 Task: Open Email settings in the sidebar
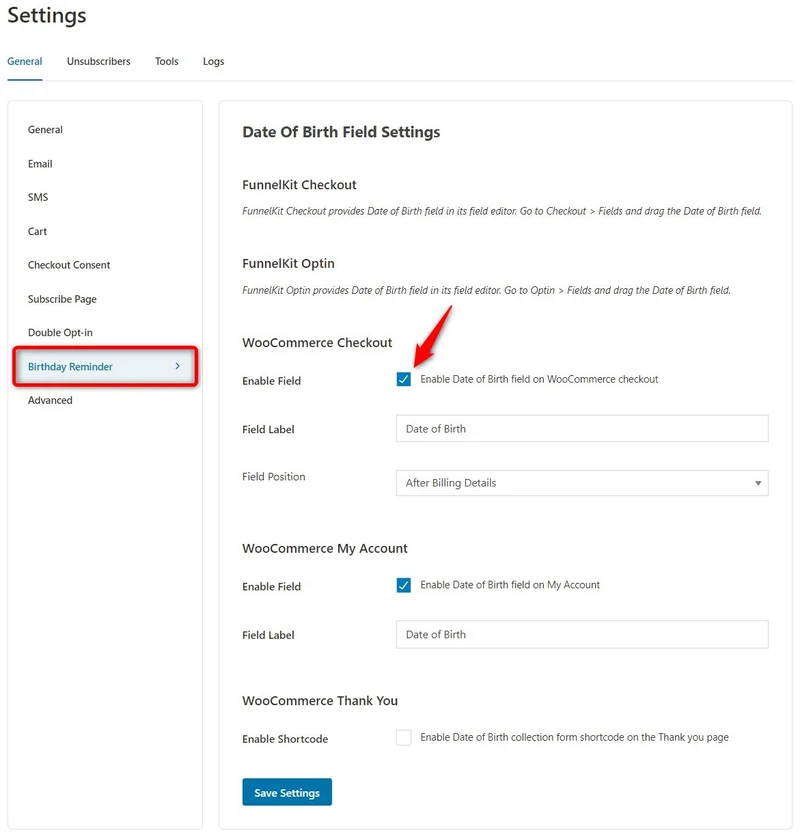coord(40,163)
